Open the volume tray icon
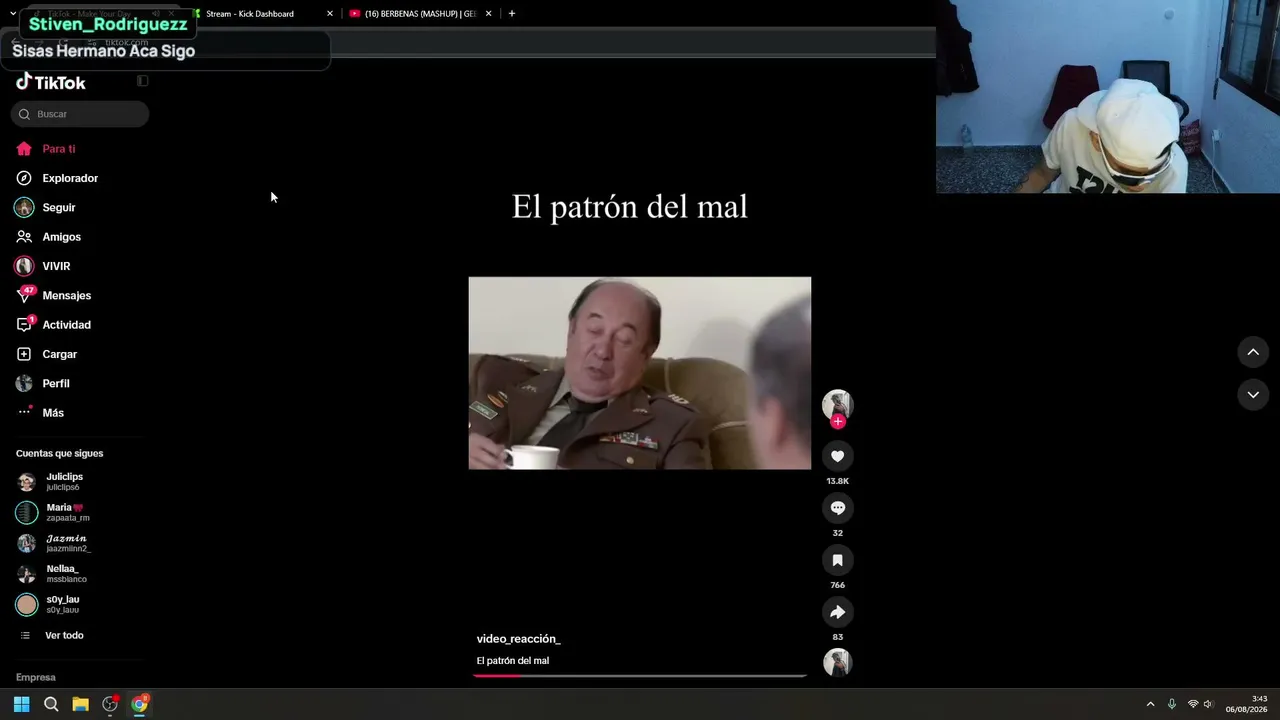Screen dimensions: 1280x720 [x=1208, y=704]
